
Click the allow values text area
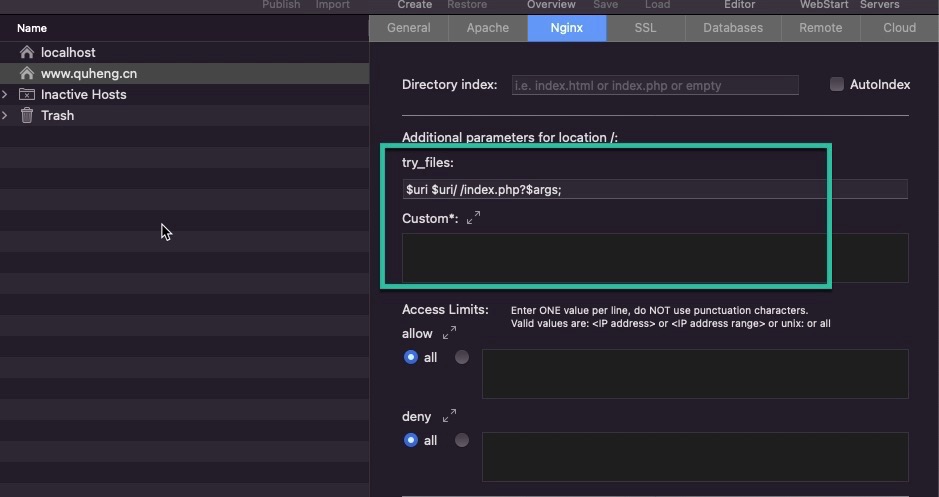pos(695,374)
